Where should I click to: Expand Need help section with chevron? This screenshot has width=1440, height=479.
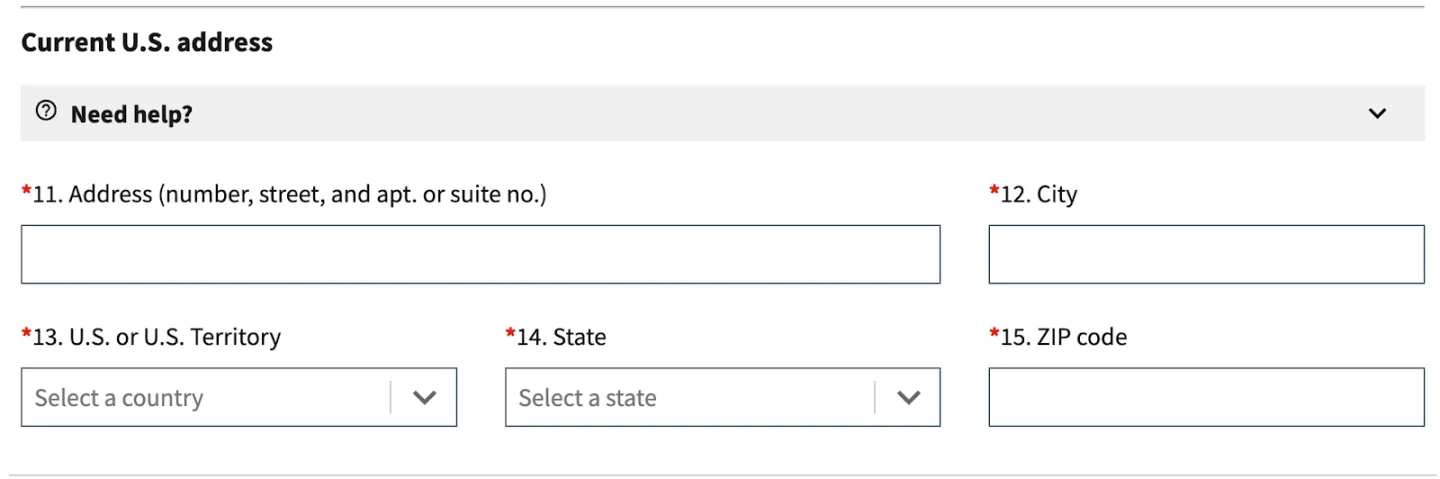tap(1377, 114)
